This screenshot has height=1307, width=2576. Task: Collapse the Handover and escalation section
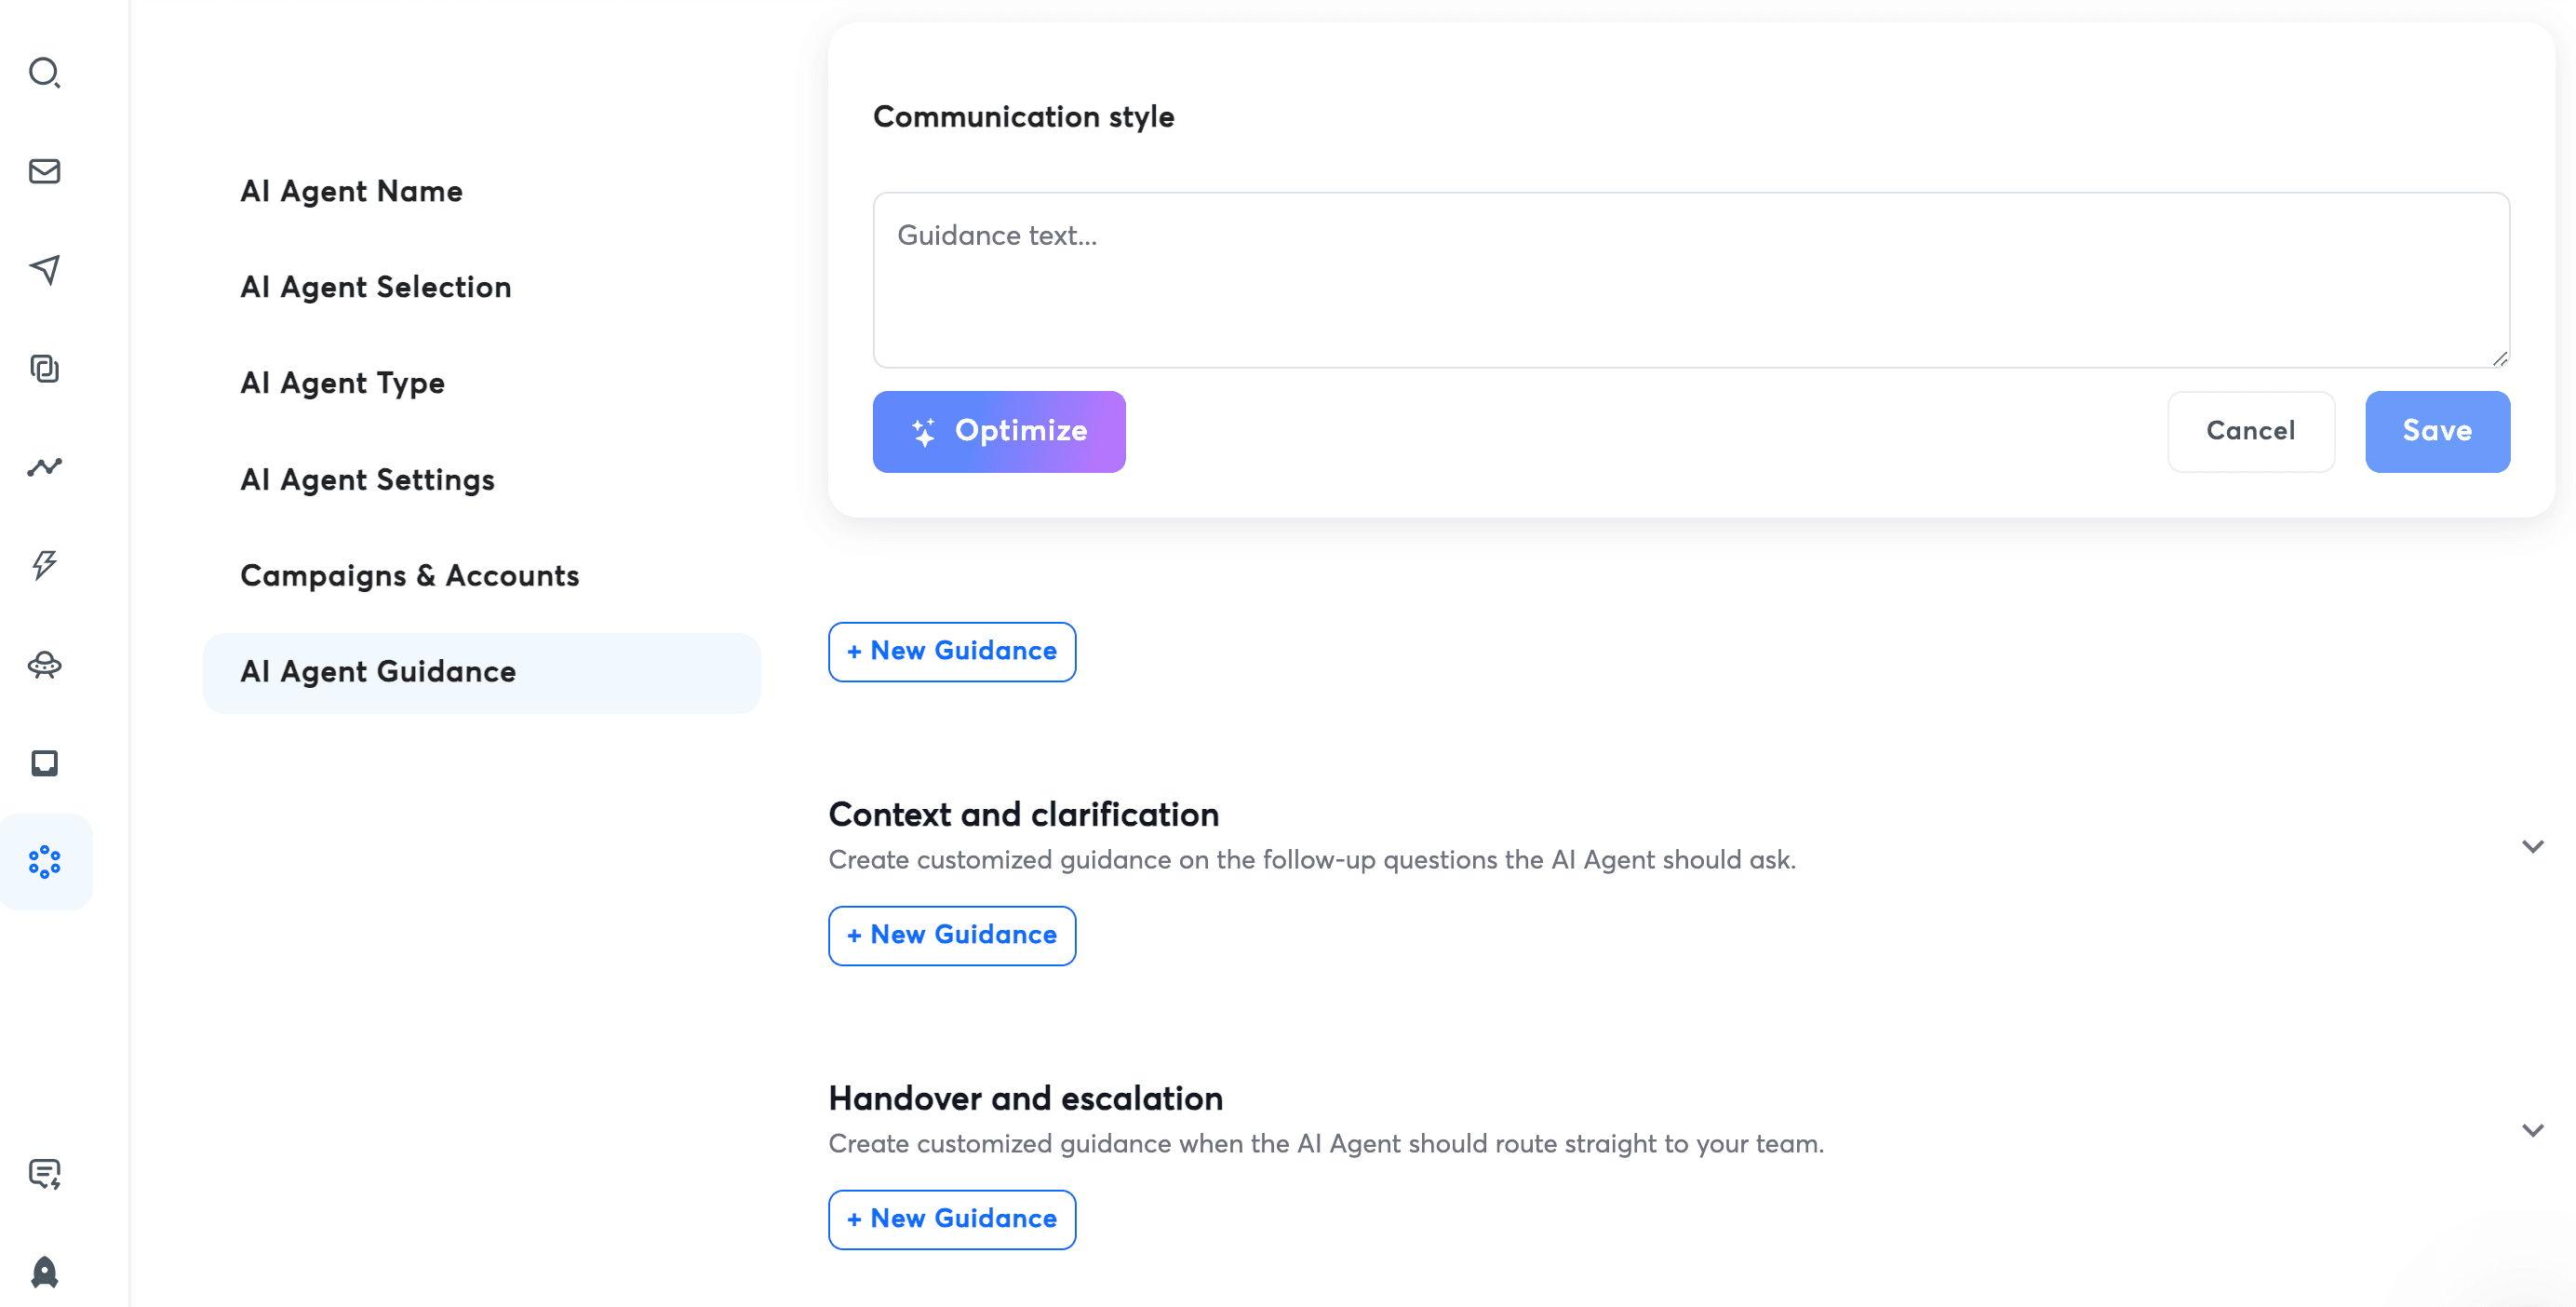click(x=2532, y=1131)
